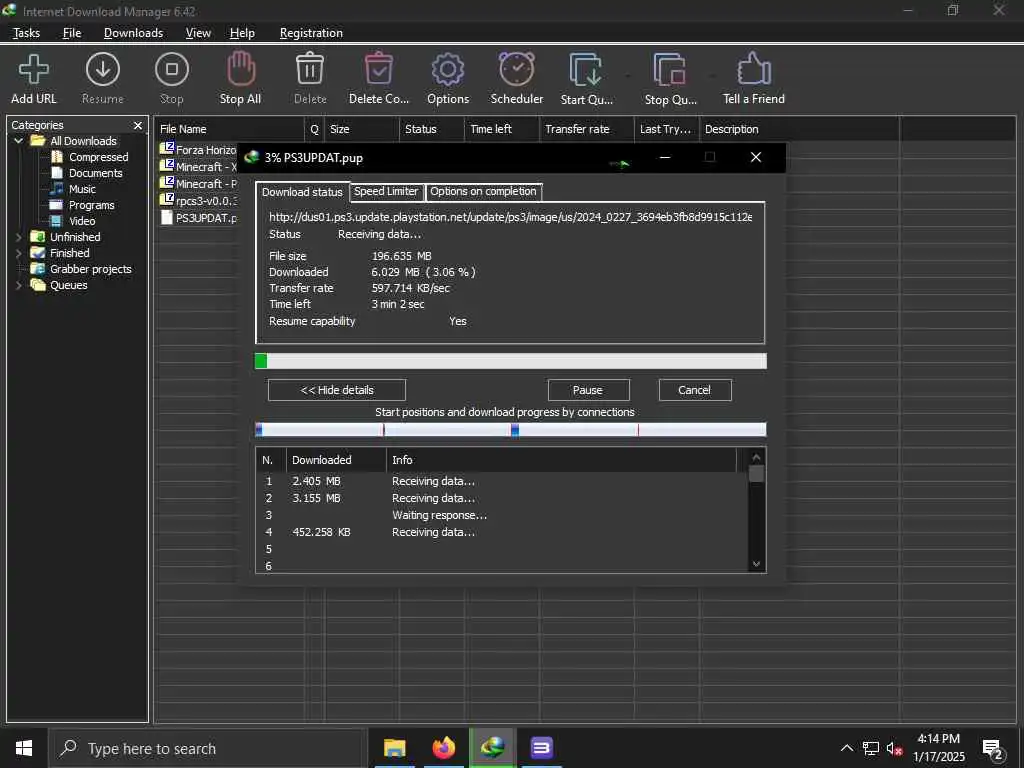Screen dimensions: 1024x768
Task: Open the Windows Start menu
Action: pyautogui.click(x=24, y=748)
